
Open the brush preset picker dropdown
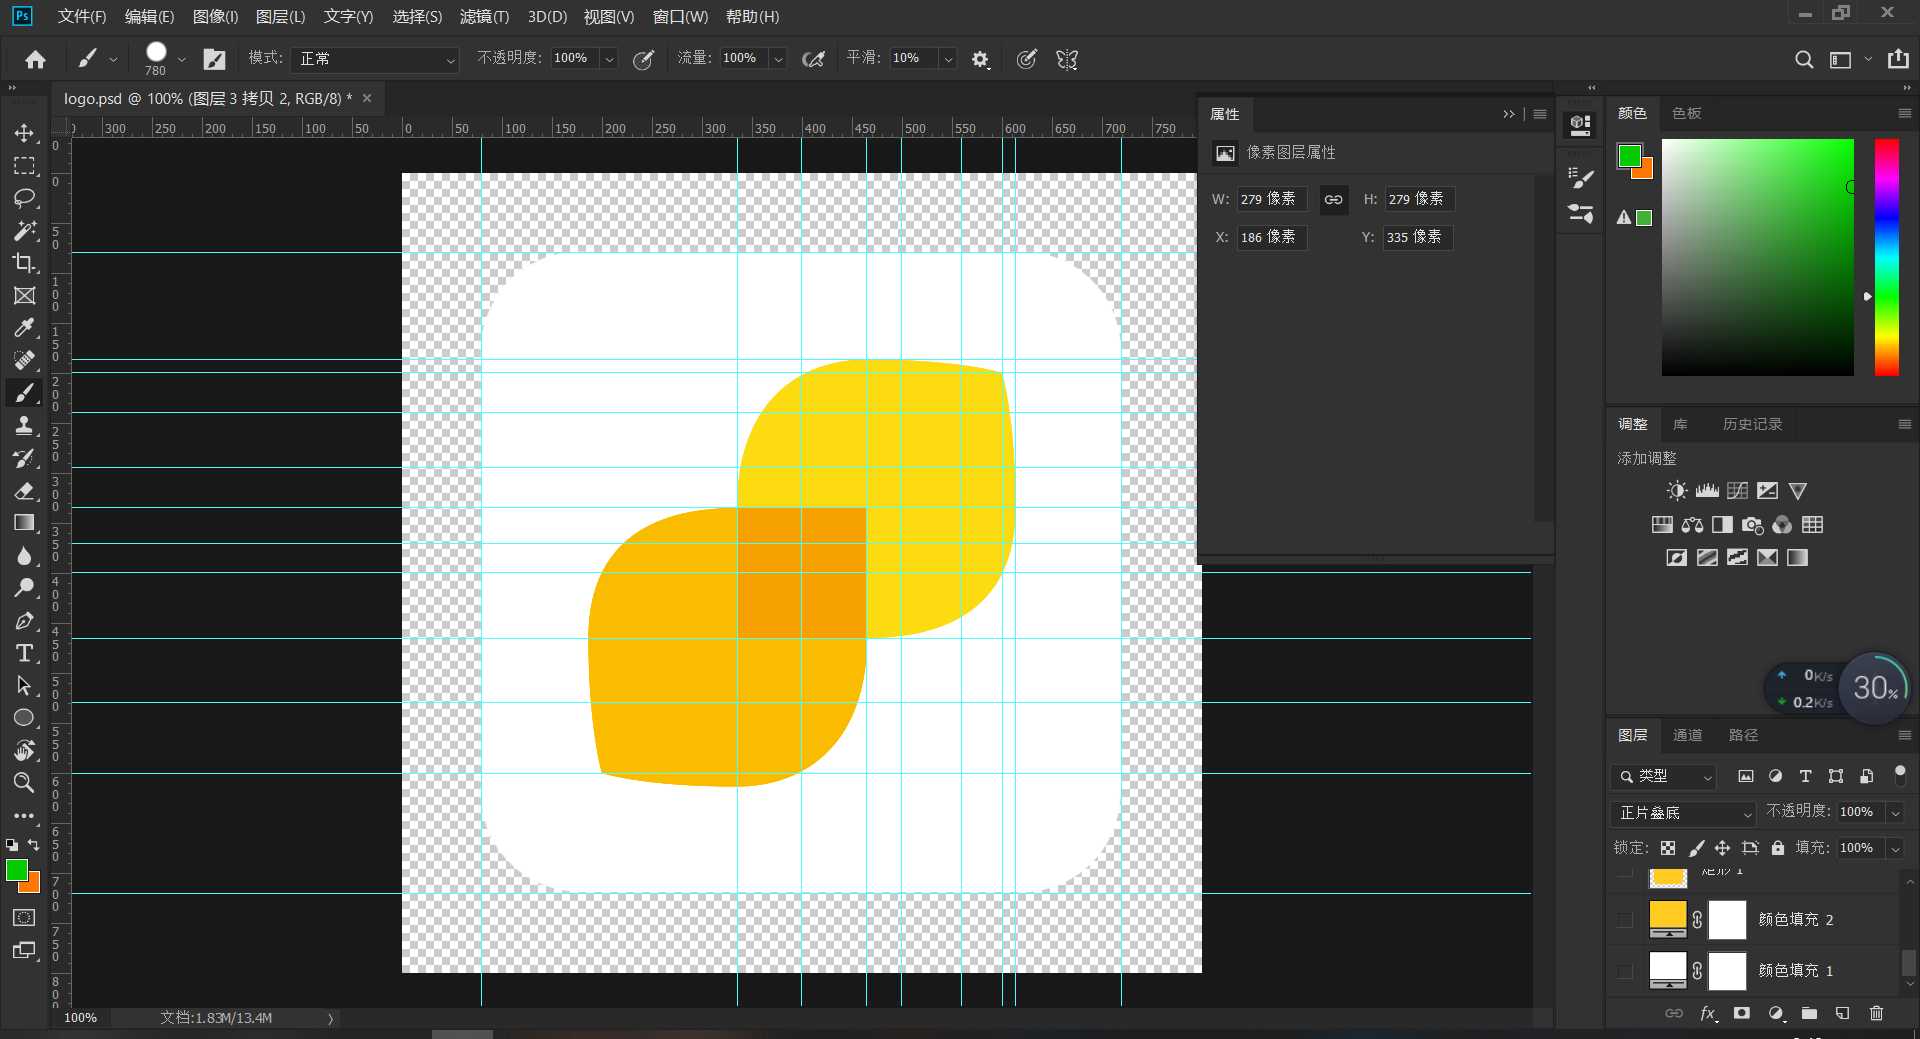tap(181, 60)
